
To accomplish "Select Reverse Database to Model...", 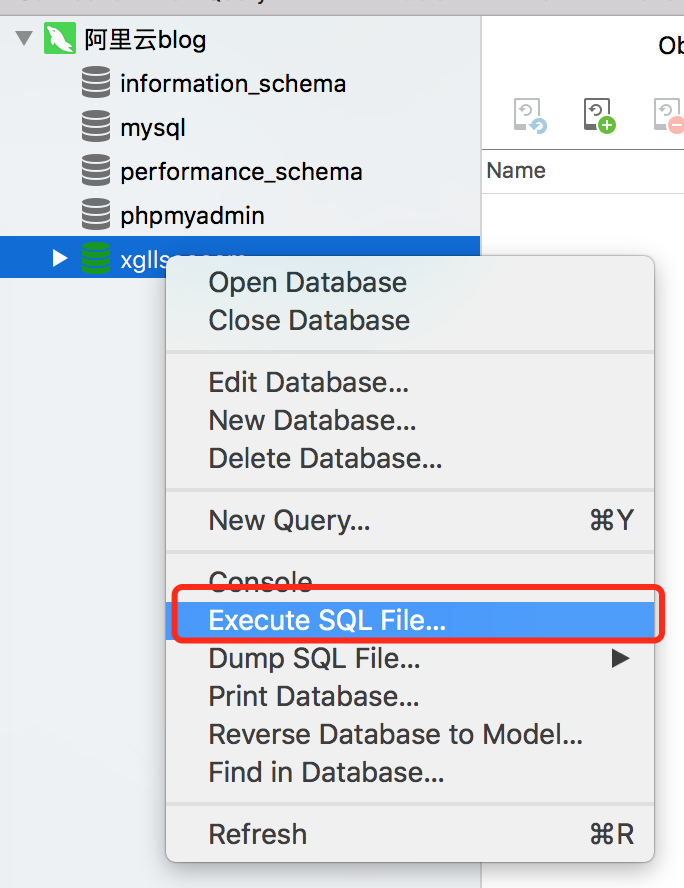I will [x=410, y=734].
